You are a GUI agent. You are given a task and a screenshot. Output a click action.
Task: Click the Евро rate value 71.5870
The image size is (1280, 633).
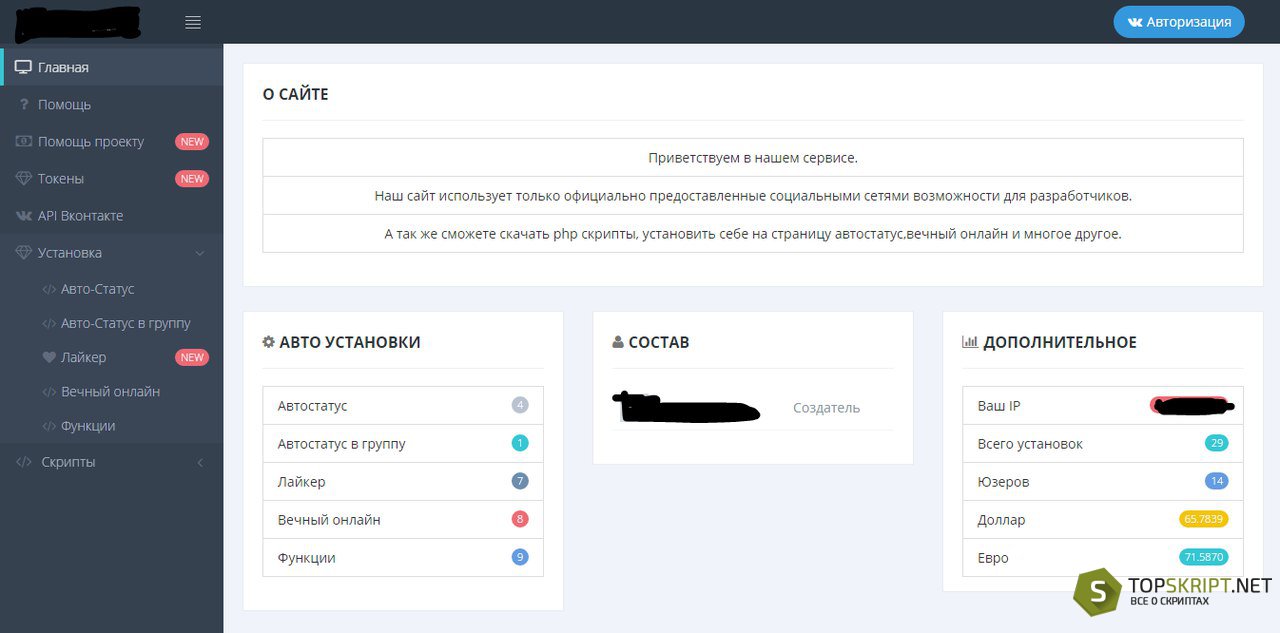coord(1204,557)
